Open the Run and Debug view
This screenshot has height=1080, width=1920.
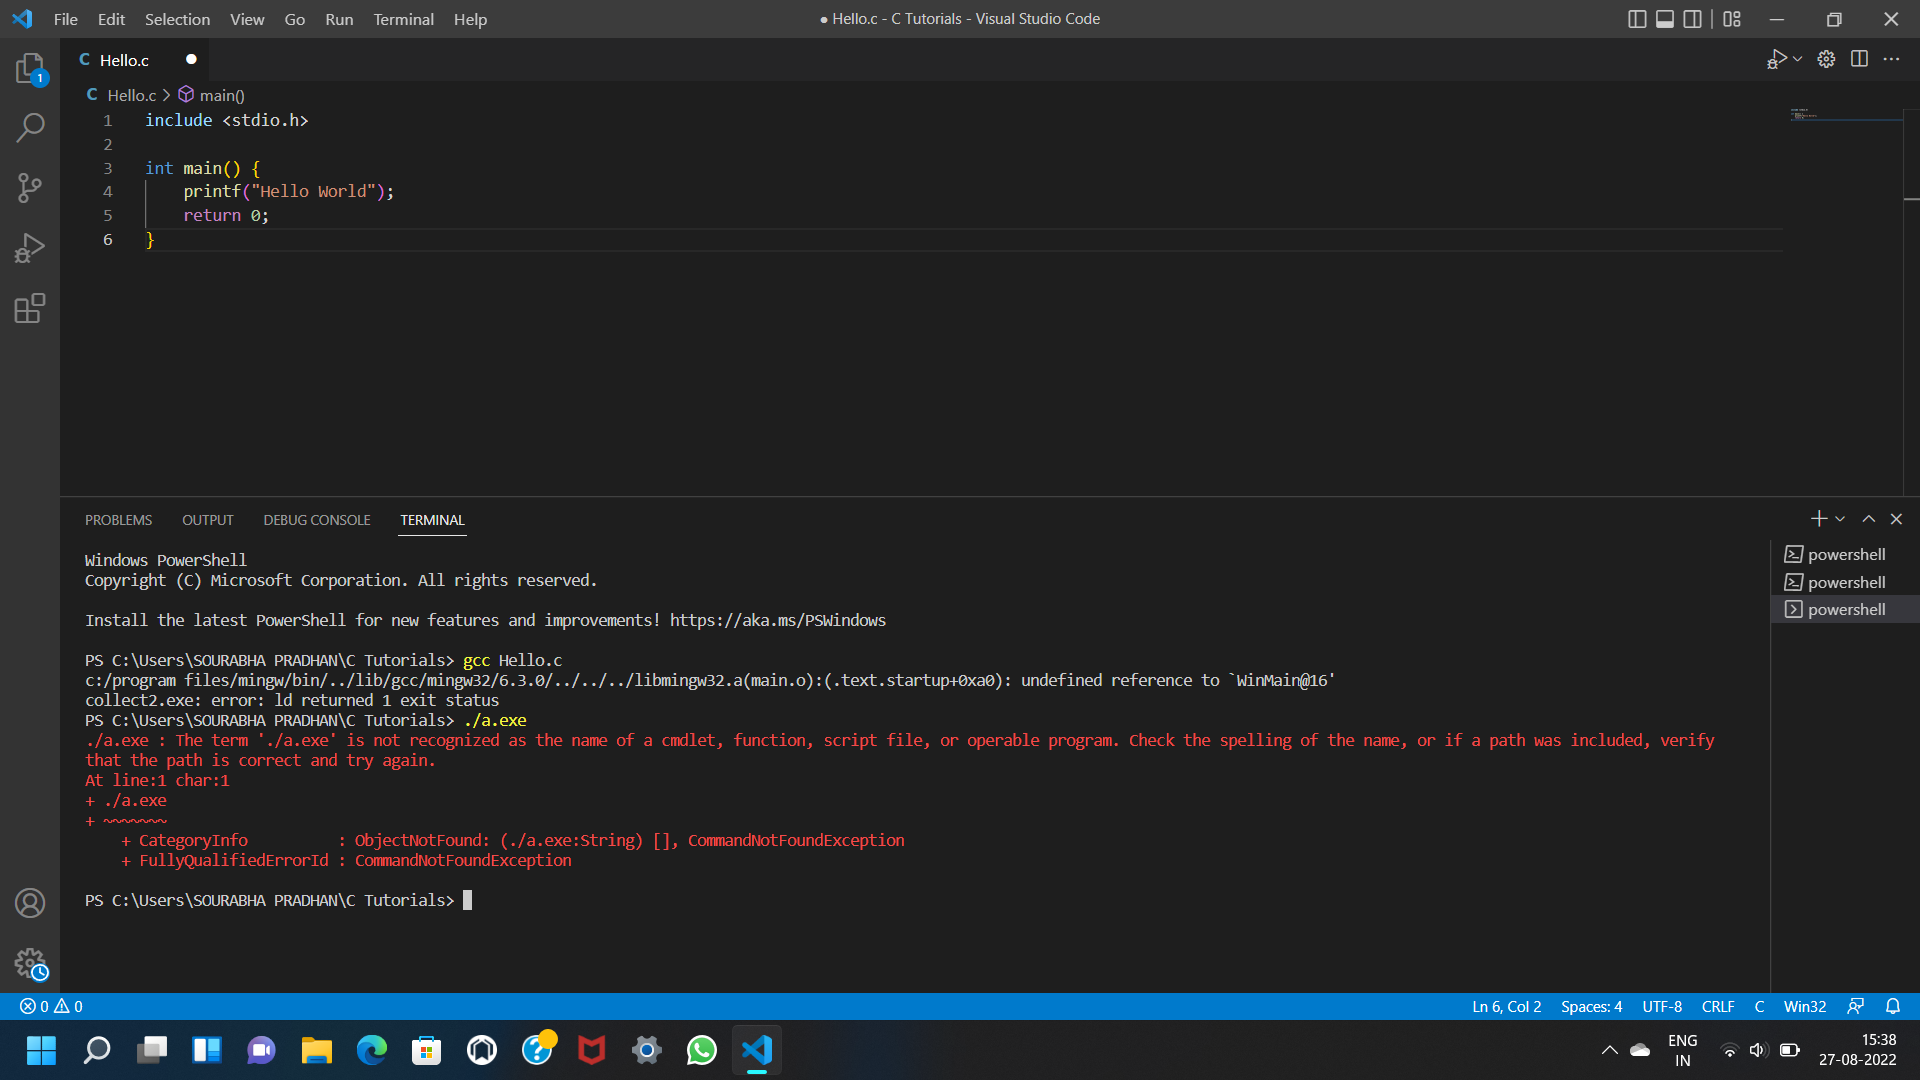[30, 247]
